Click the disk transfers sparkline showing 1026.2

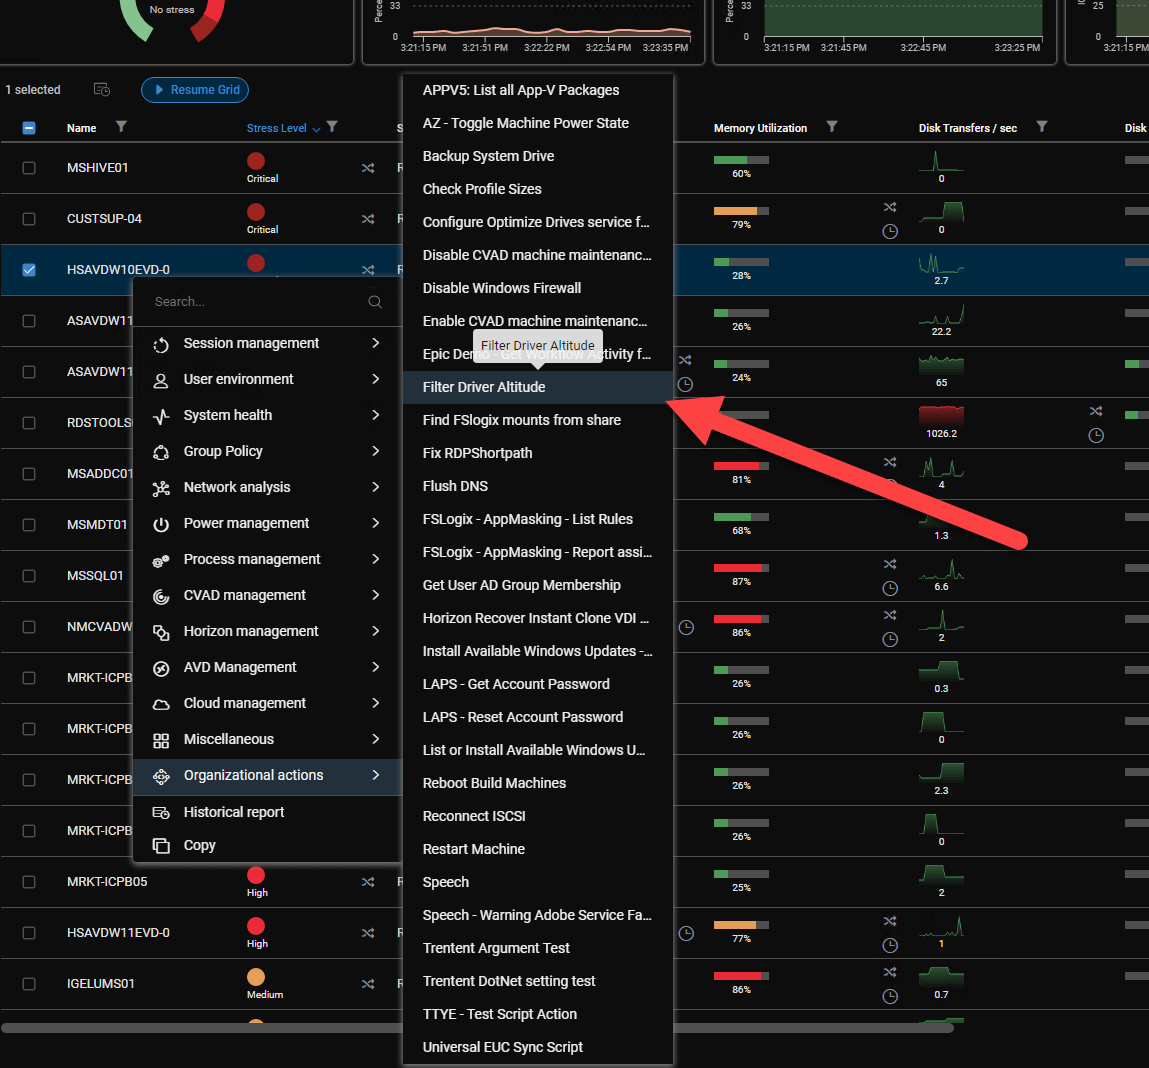point(941,415)
